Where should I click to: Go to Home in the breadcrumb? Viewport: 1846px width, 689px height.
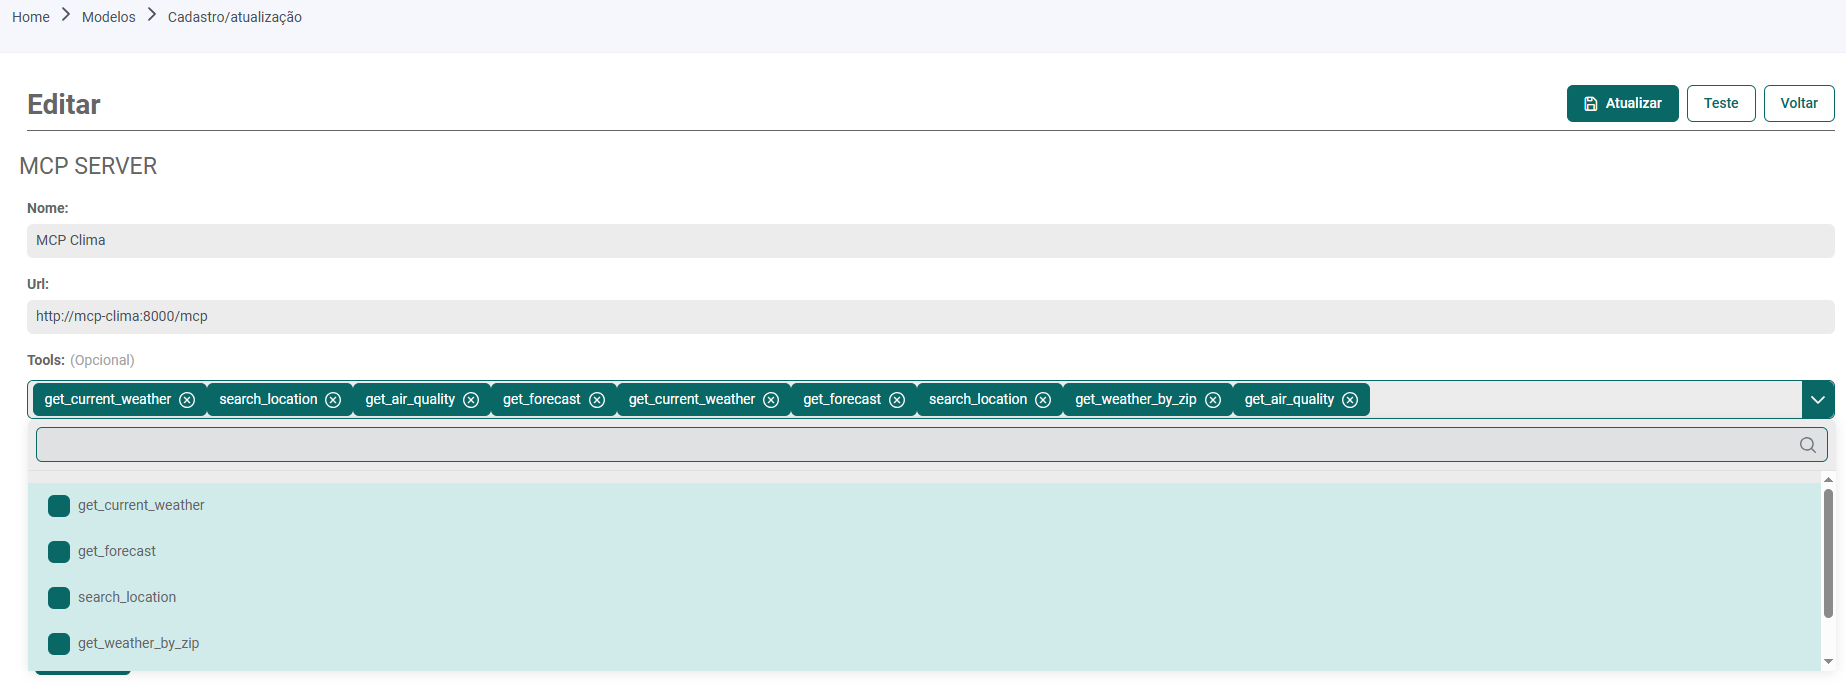coord(31,17)
